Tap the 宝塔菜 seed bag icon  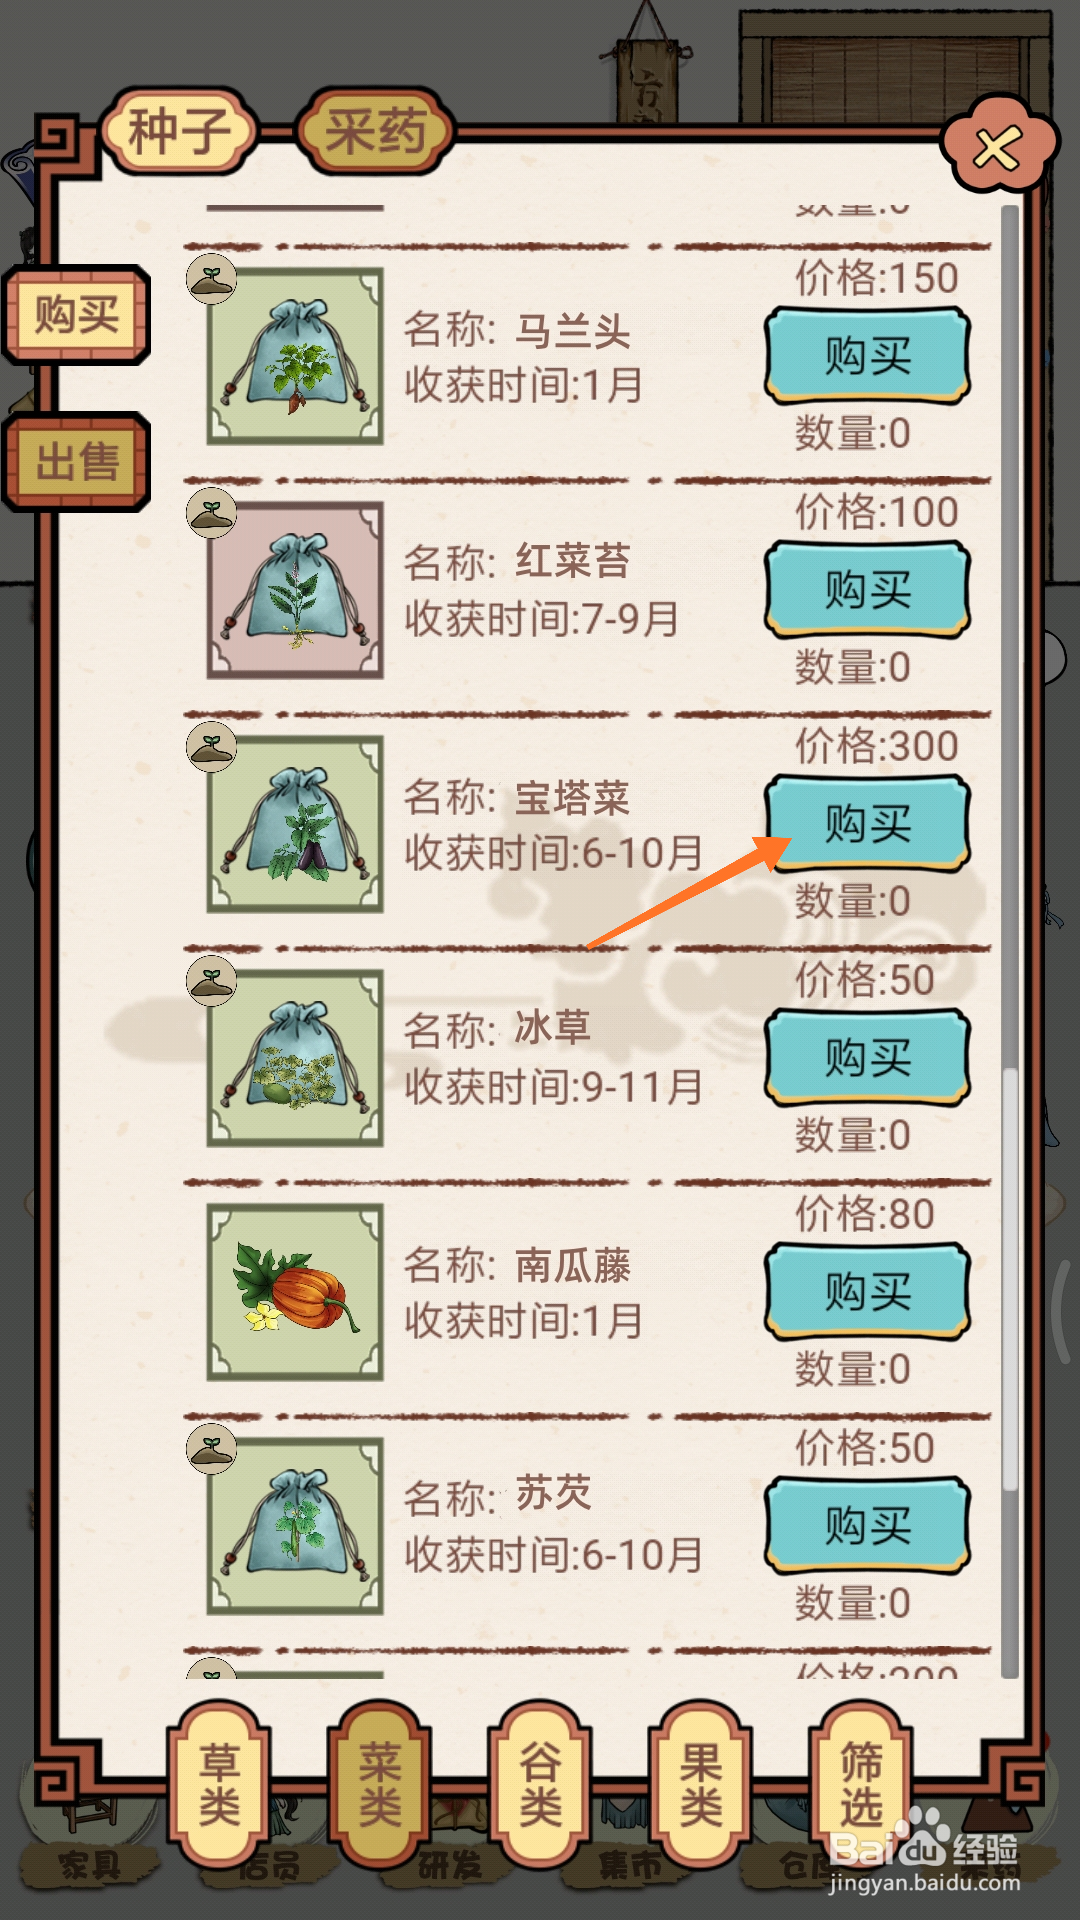[x=295, y=824]
